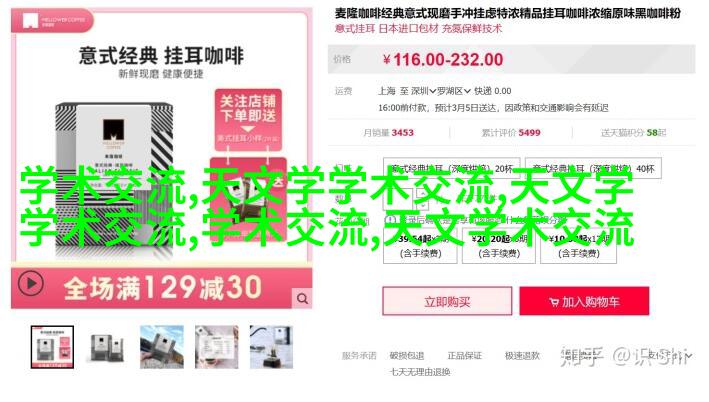709x402 pixels.
Task: Open the 累计评价 5499 reviews tab
Action: click(511, 132)
